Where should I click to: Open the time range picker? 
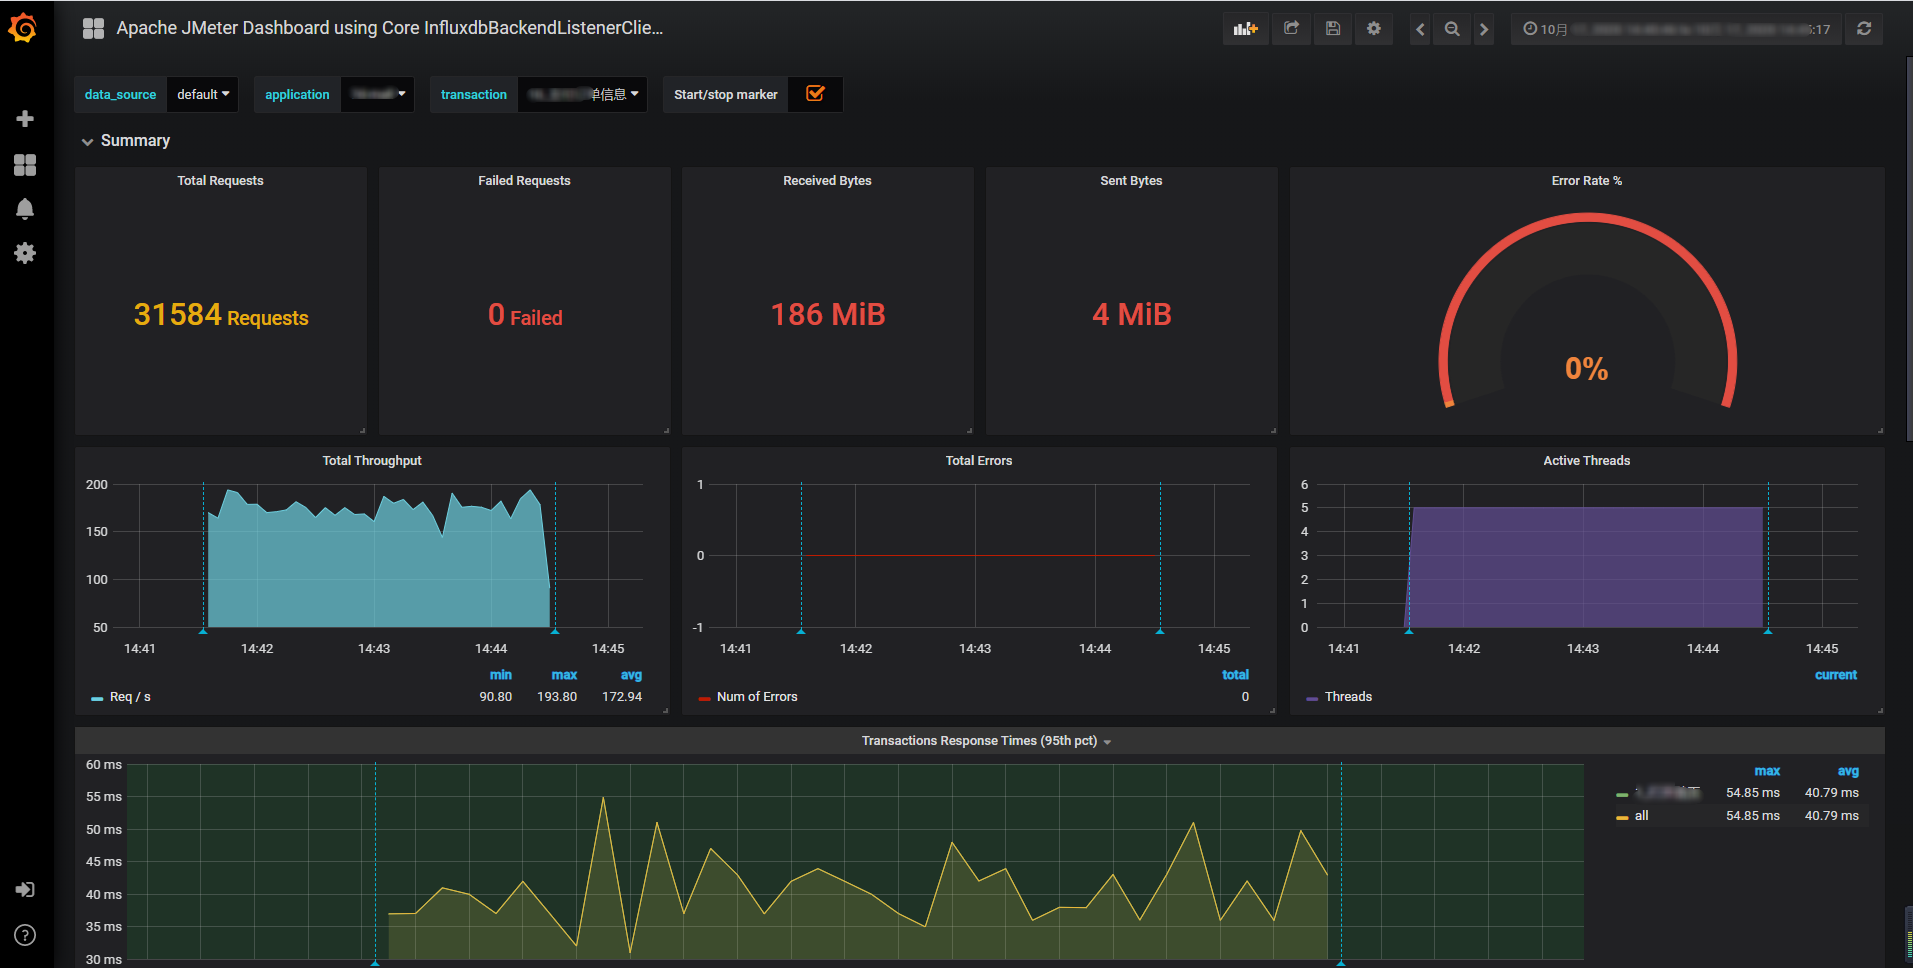(x=1676, y=29)
